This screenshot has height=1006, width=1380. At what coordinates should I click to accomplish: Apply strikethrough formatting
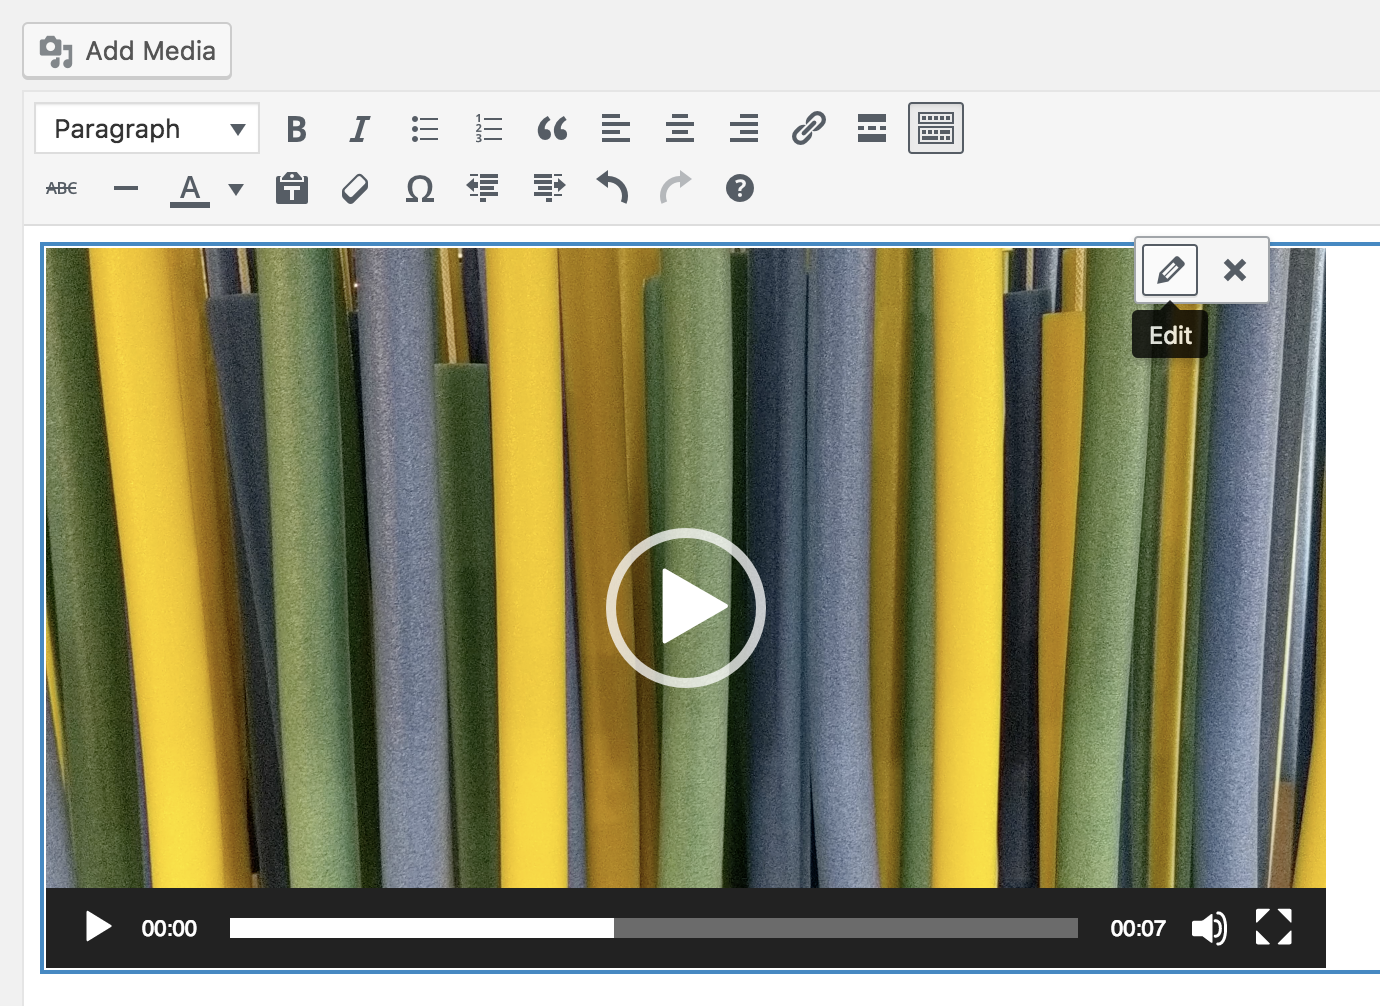click(62, 188)
